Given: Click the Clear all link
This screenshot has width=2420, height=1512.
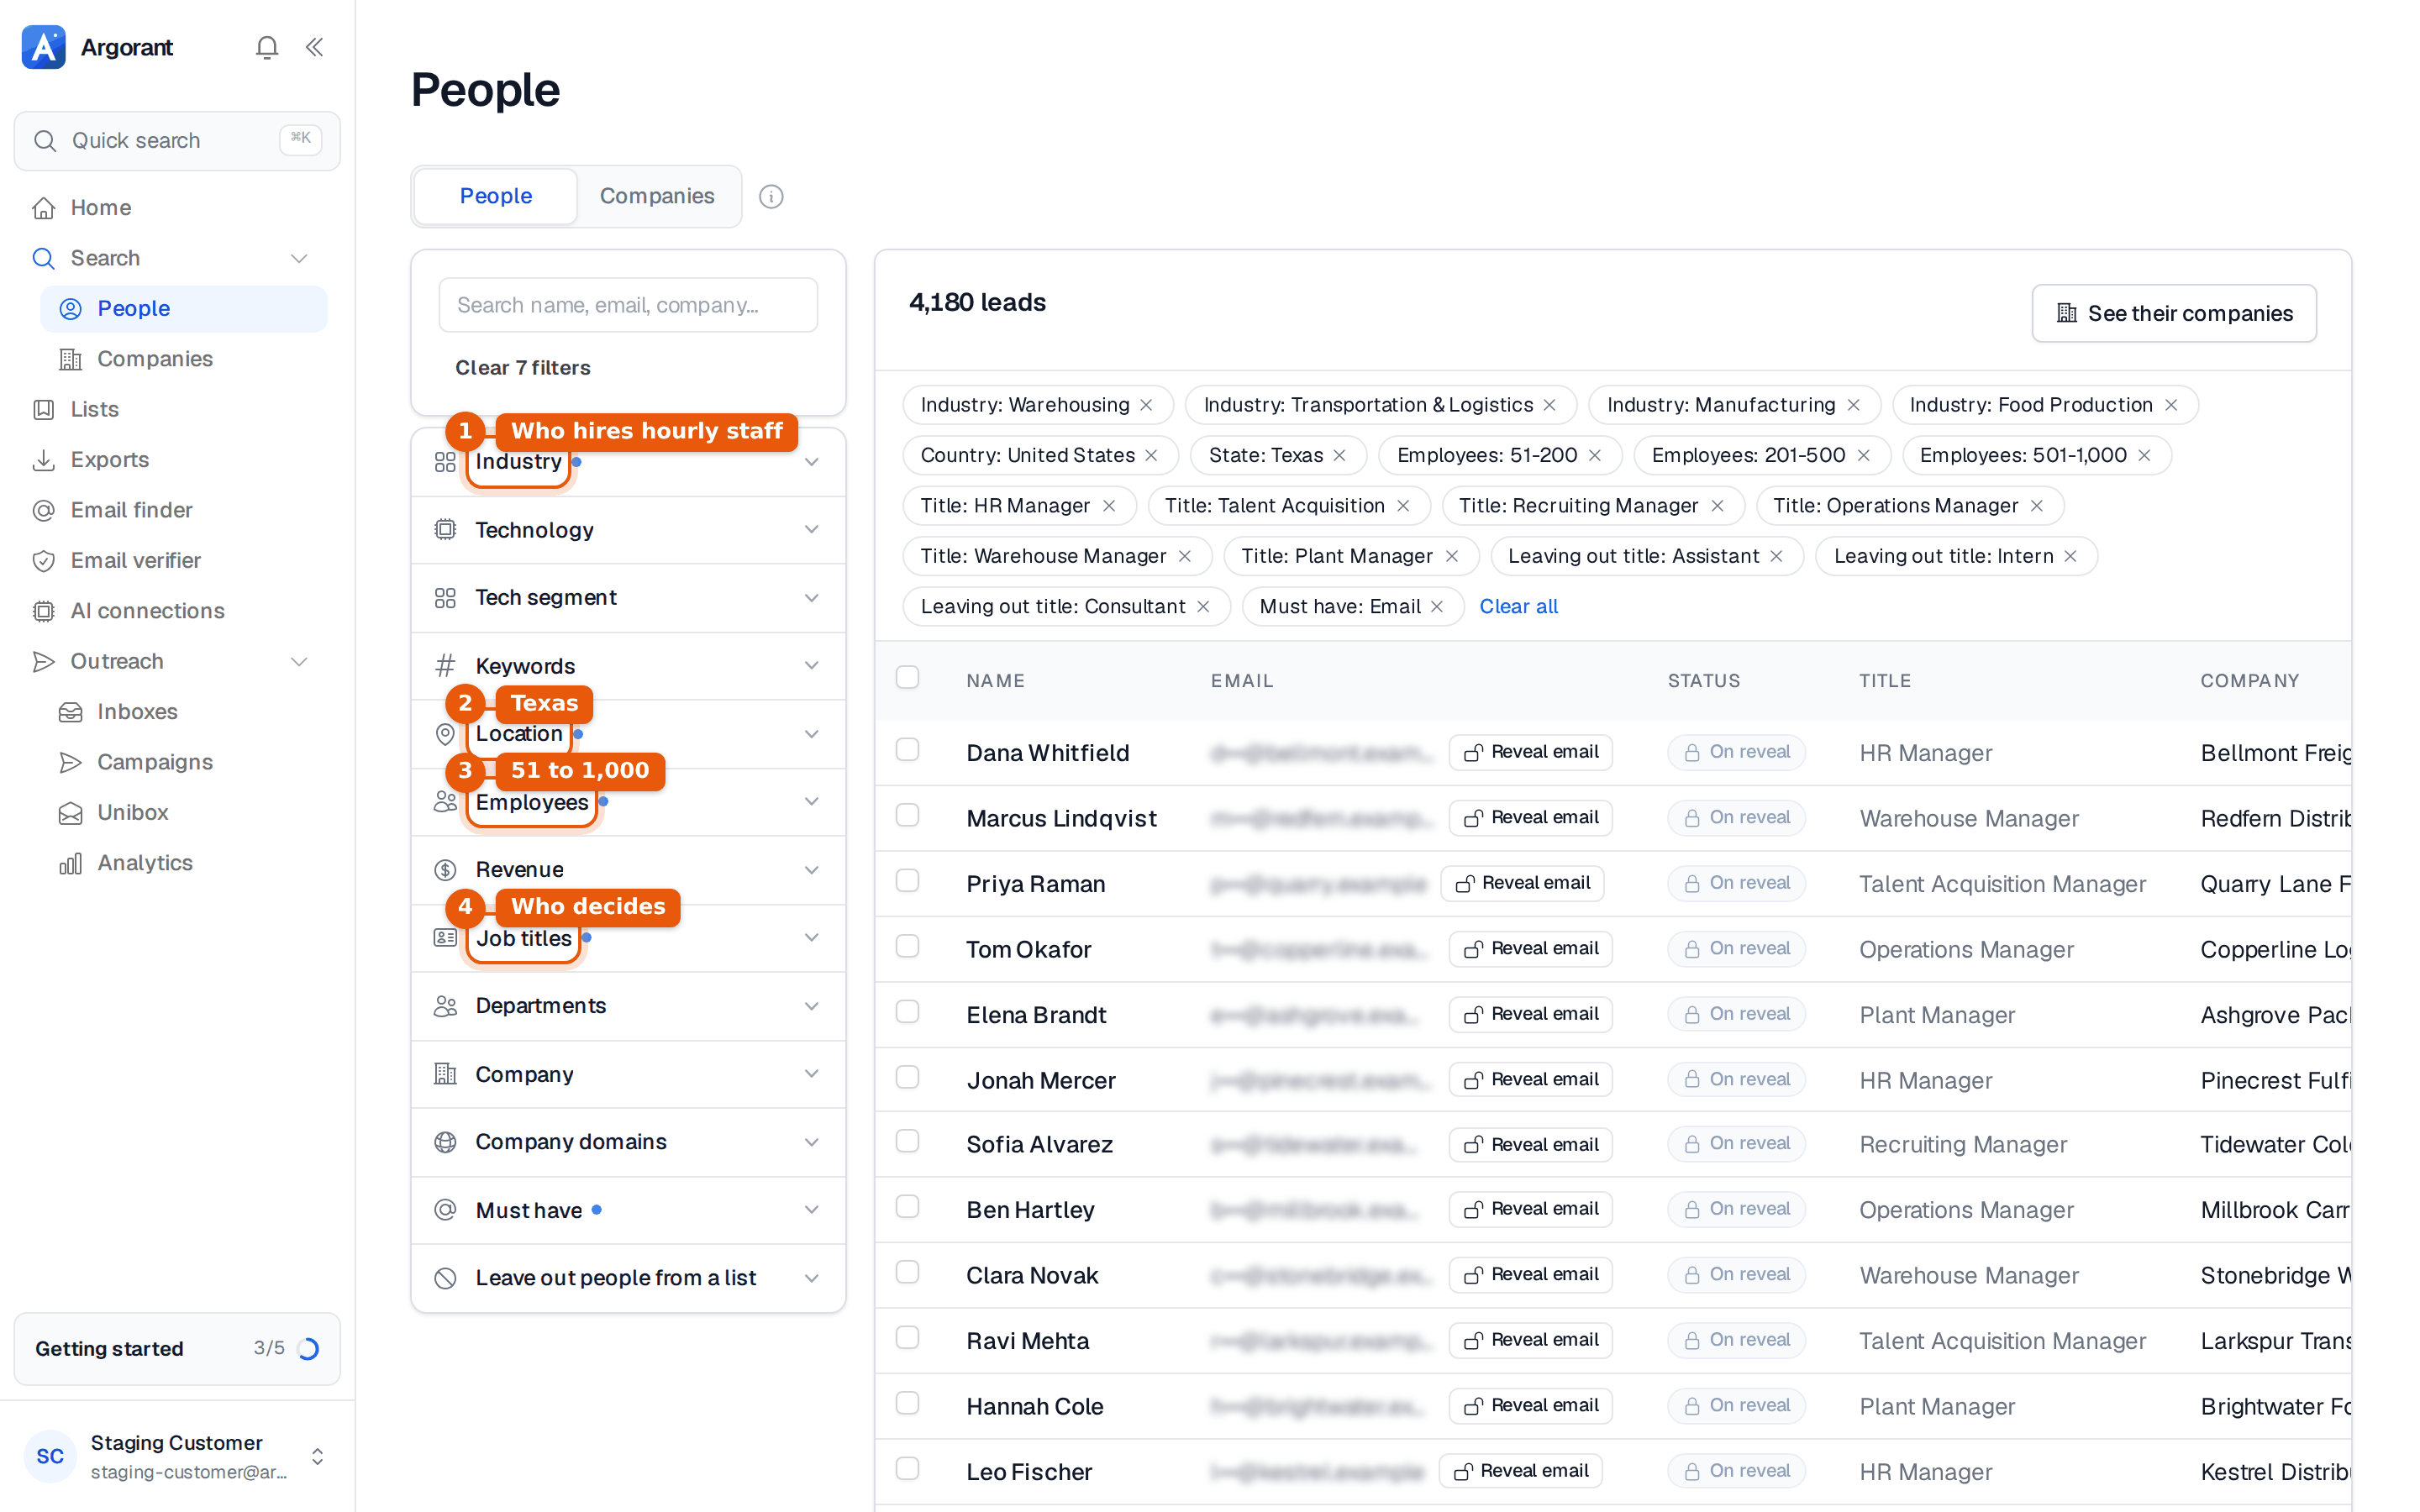Looking at the screenshot, I should 1518,606.
